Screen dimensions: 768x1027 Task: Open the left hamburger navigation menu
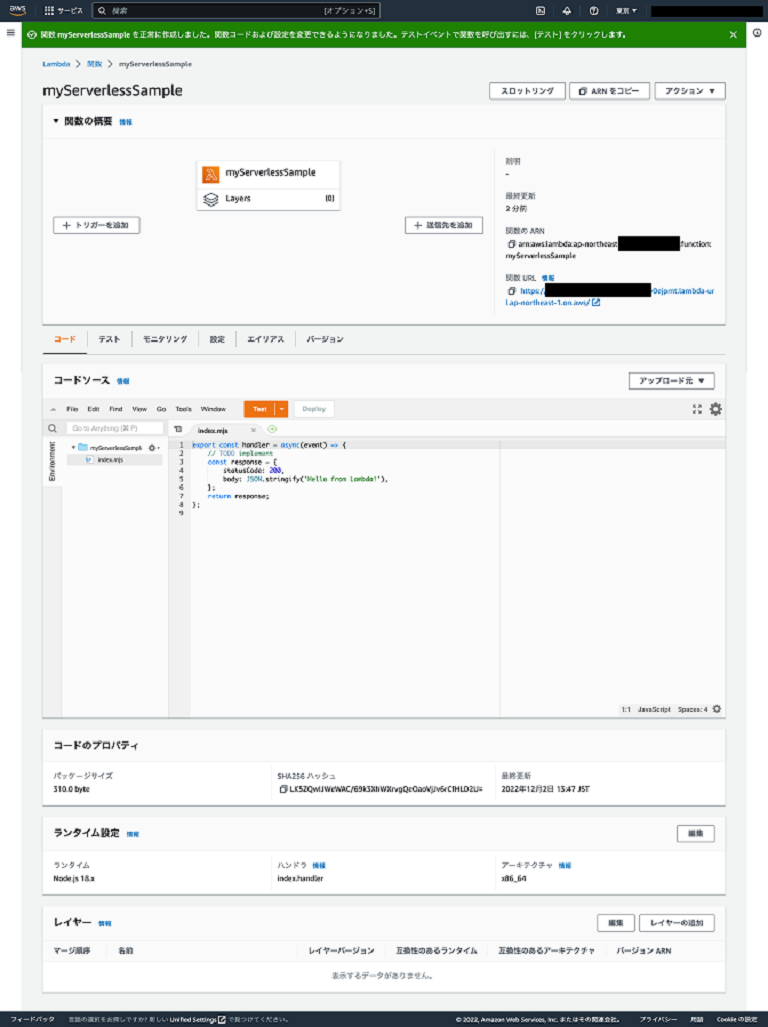tap(10, 32)
